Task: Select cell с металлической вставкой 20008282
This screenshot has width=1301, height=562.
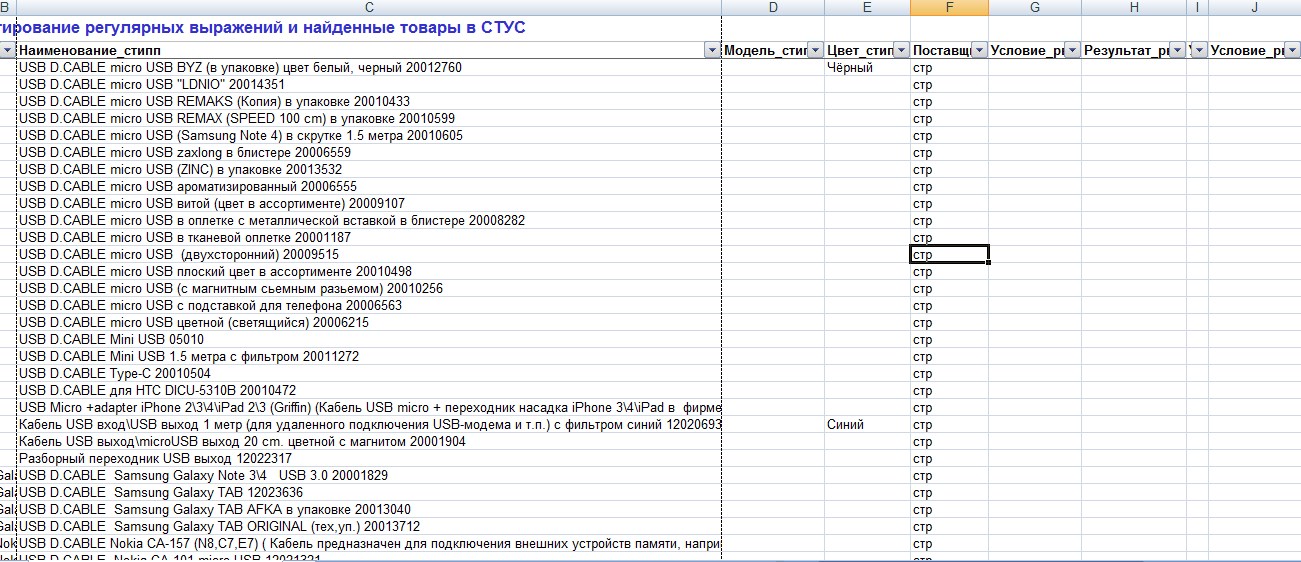Action: (x=369, y=221)
